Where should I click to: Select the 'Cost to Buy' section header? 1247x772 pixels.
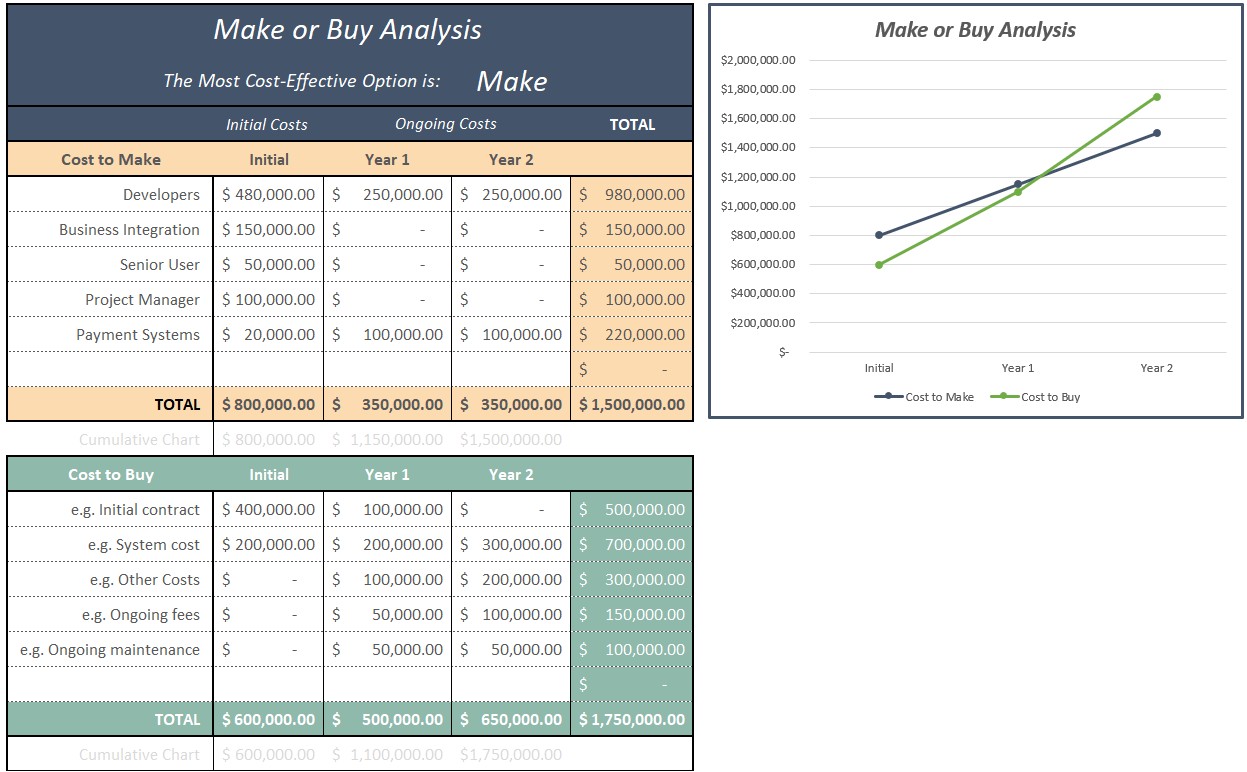click(110, 475)
